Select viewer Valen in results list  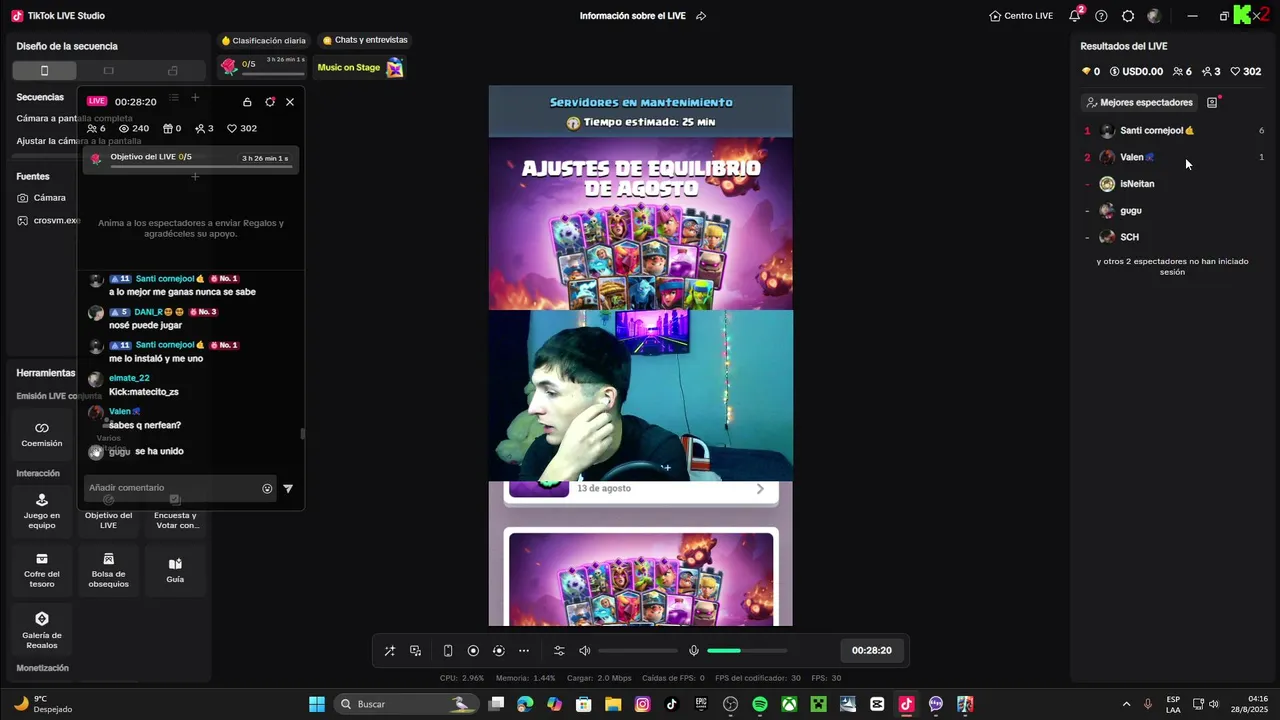(x=1174, y=157)
